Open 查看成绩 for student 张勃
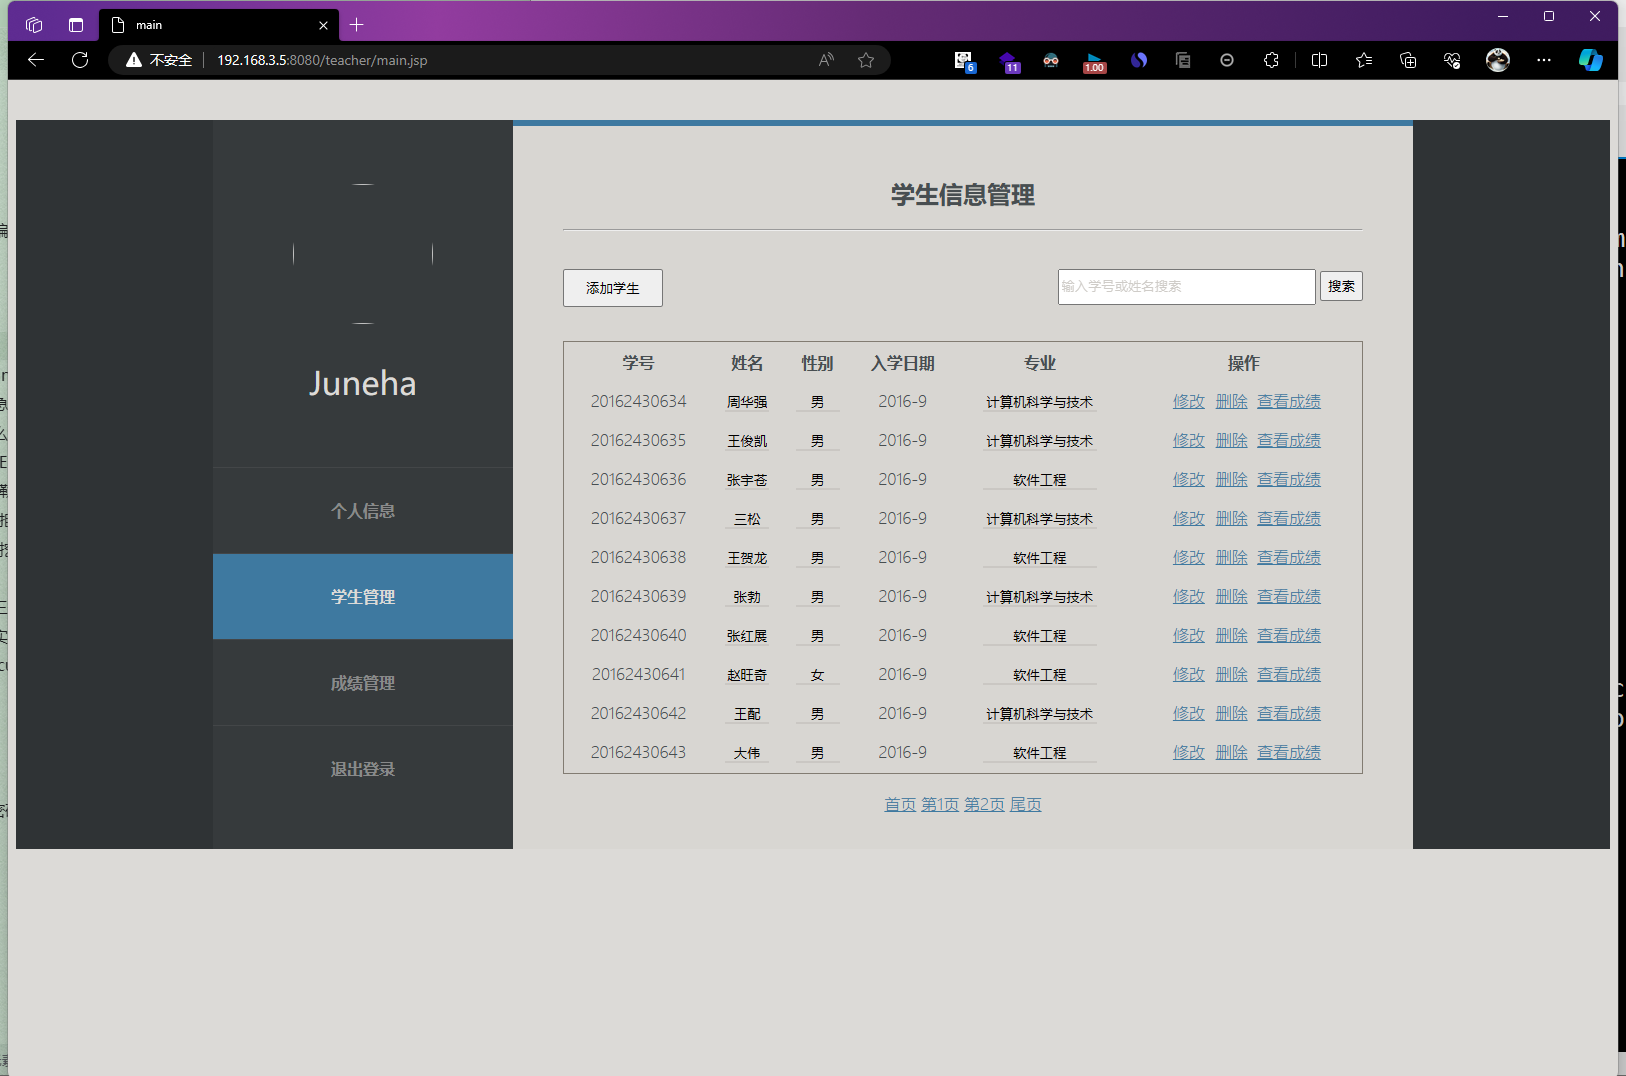Viewport: 1626px width, 1076px height. tap(1289, 597)
